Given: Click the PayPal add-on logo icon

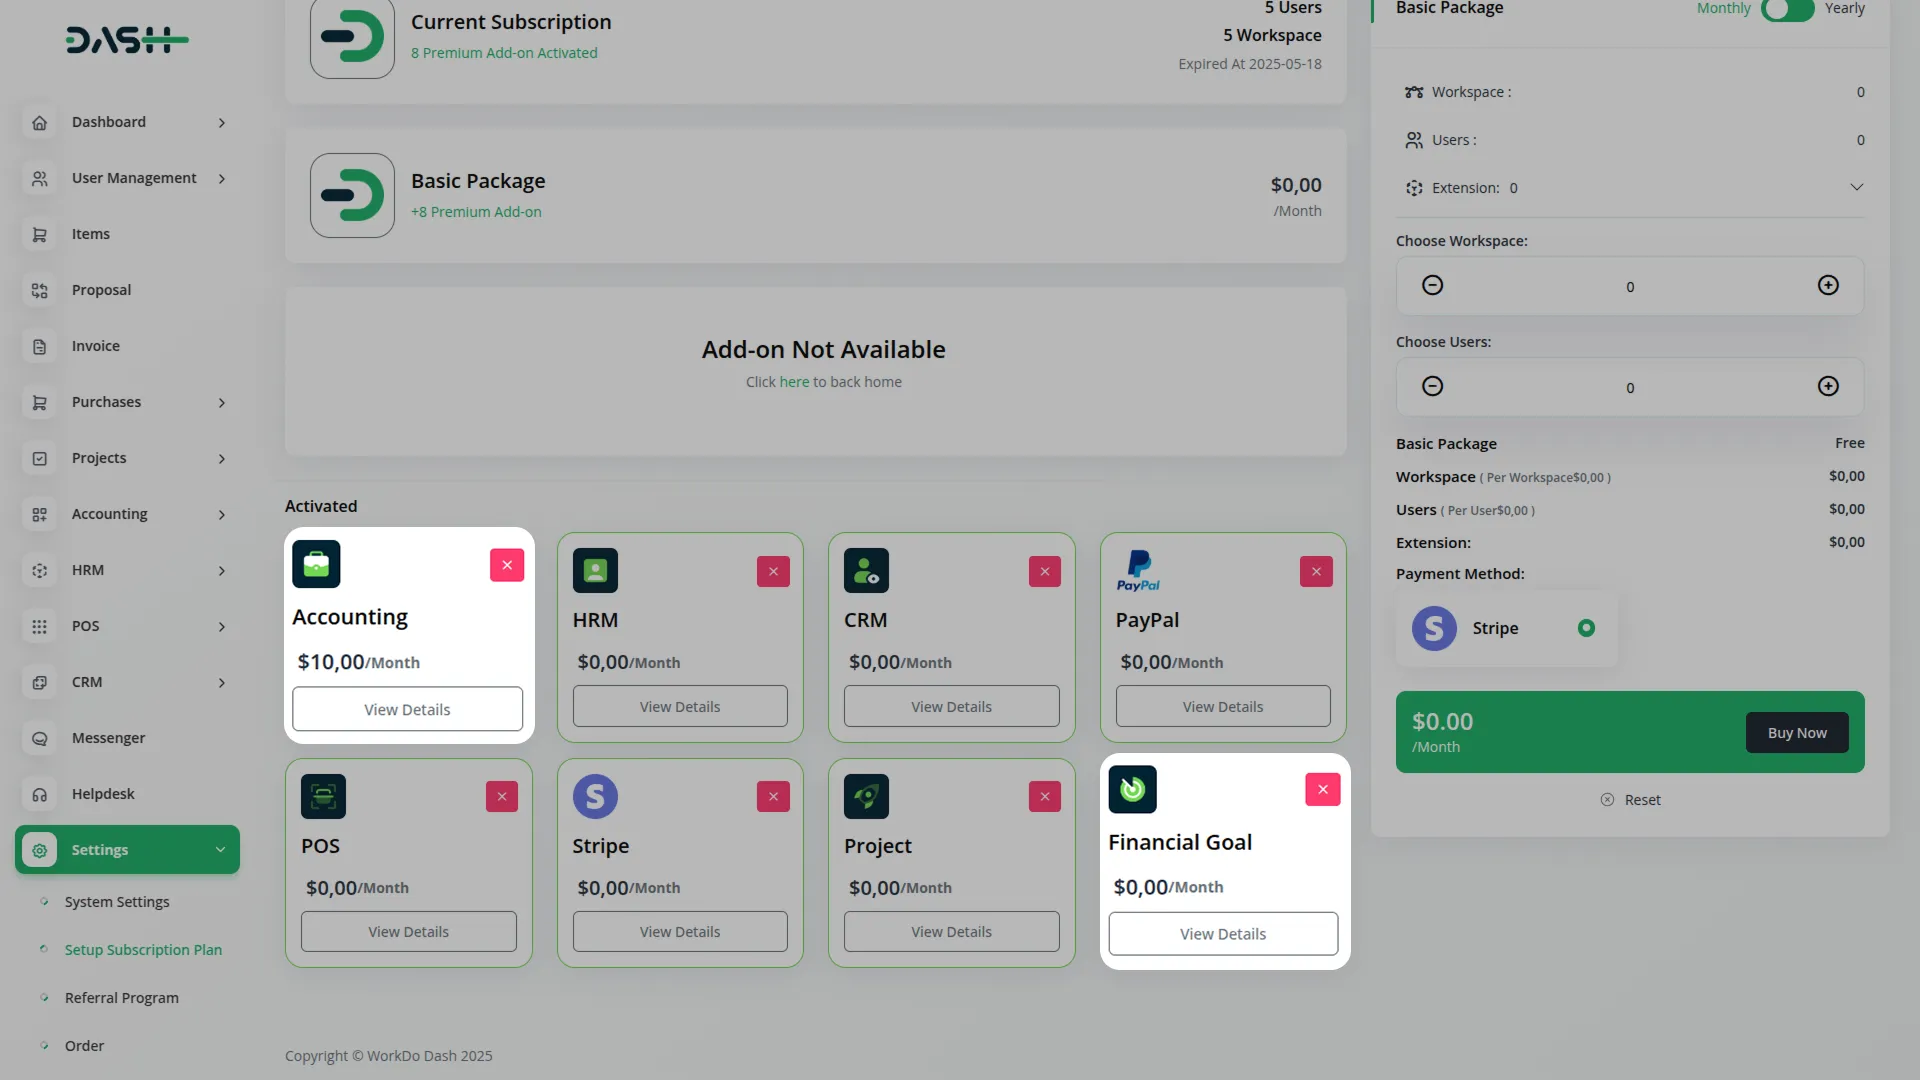Looking at the screenshot, I should click(x=1138, y=571).
